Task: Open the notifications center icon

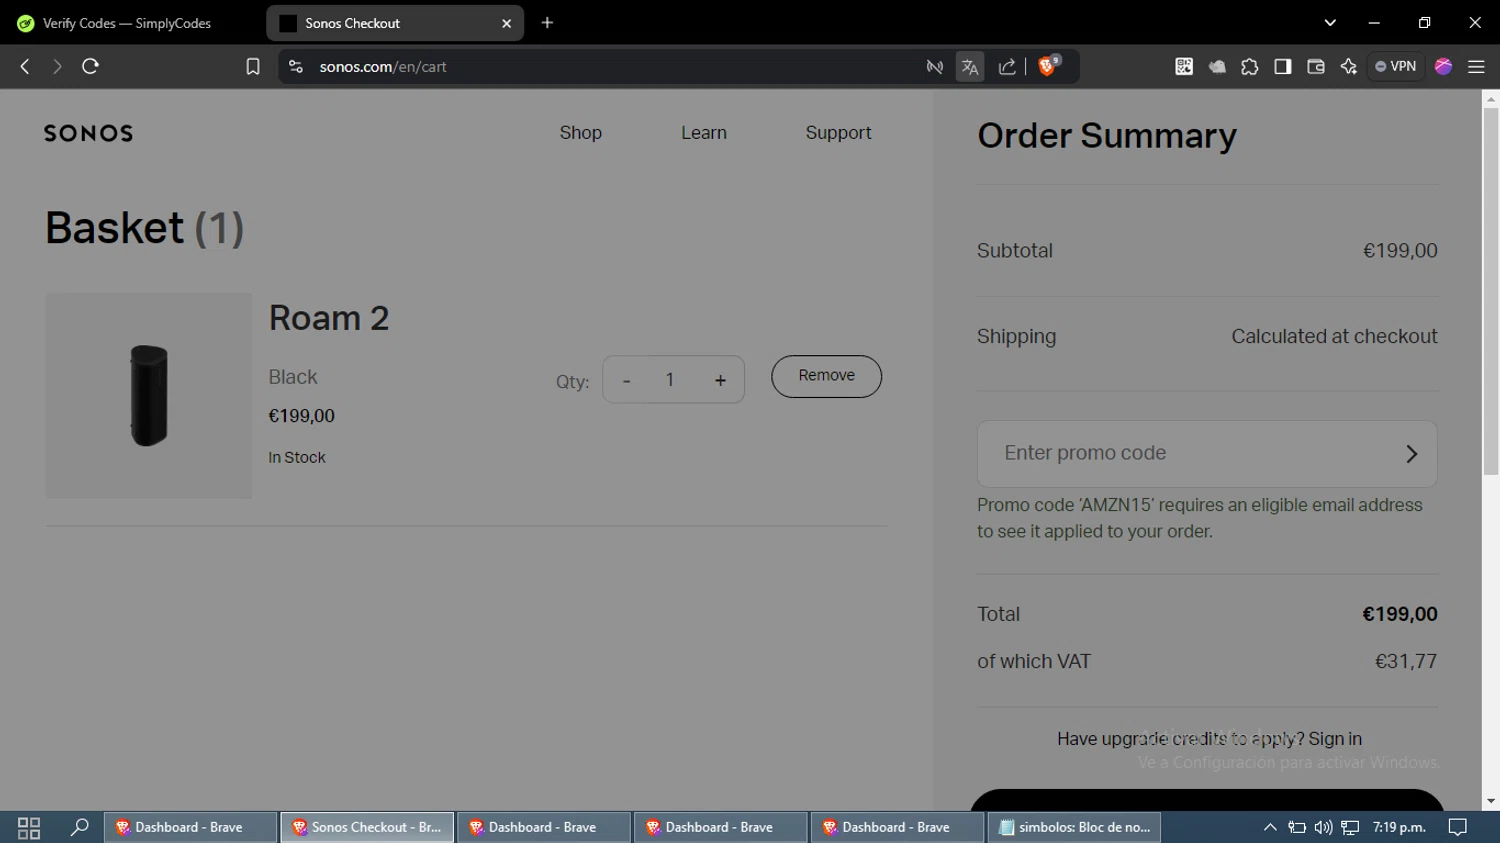Action: [x=1458, y=827]
